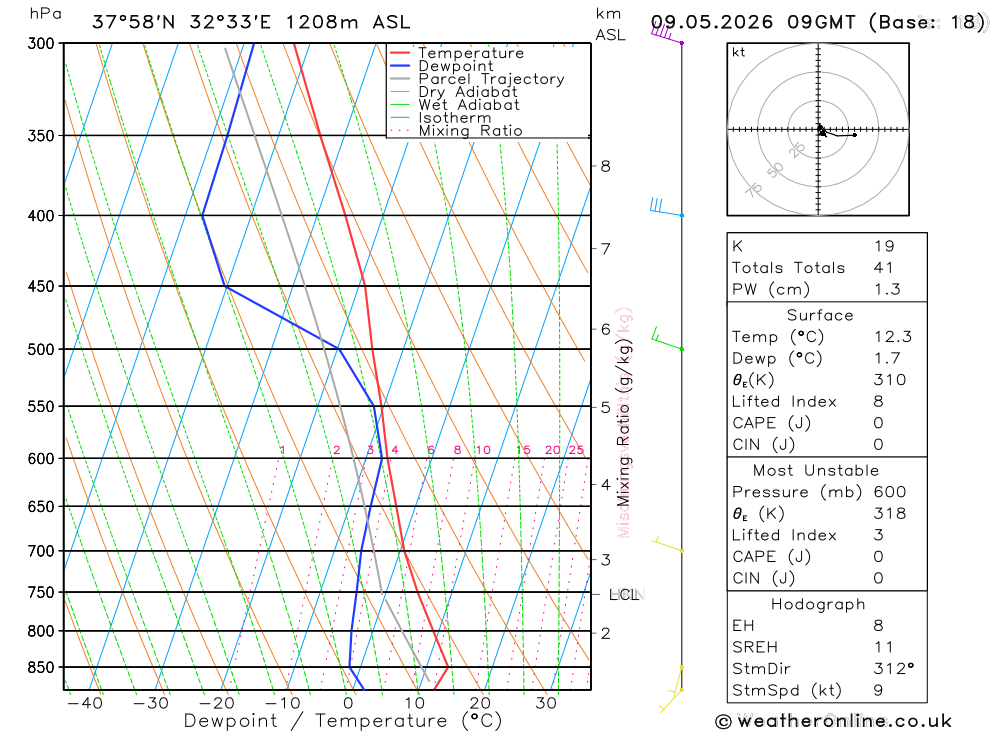This screenshot has height=733, width=1000.
Task: Click the 500 hPa pressure label
Action: tap(41, 350)
